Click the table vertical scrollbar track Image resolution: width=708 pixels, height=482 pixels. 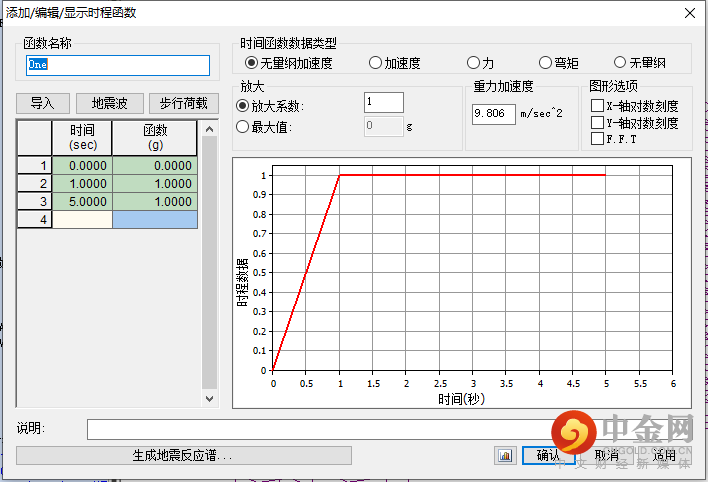point(210,263)
